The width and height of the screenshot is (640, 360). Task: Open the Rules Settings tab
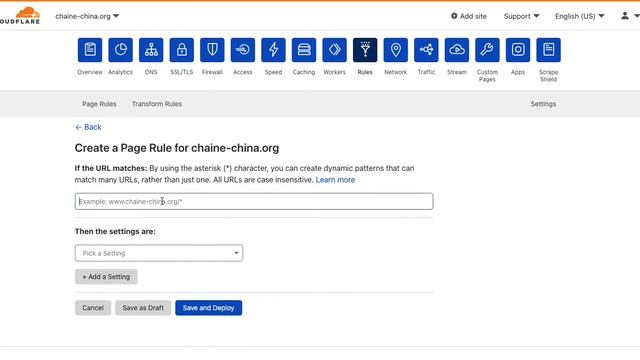(543, 104)
